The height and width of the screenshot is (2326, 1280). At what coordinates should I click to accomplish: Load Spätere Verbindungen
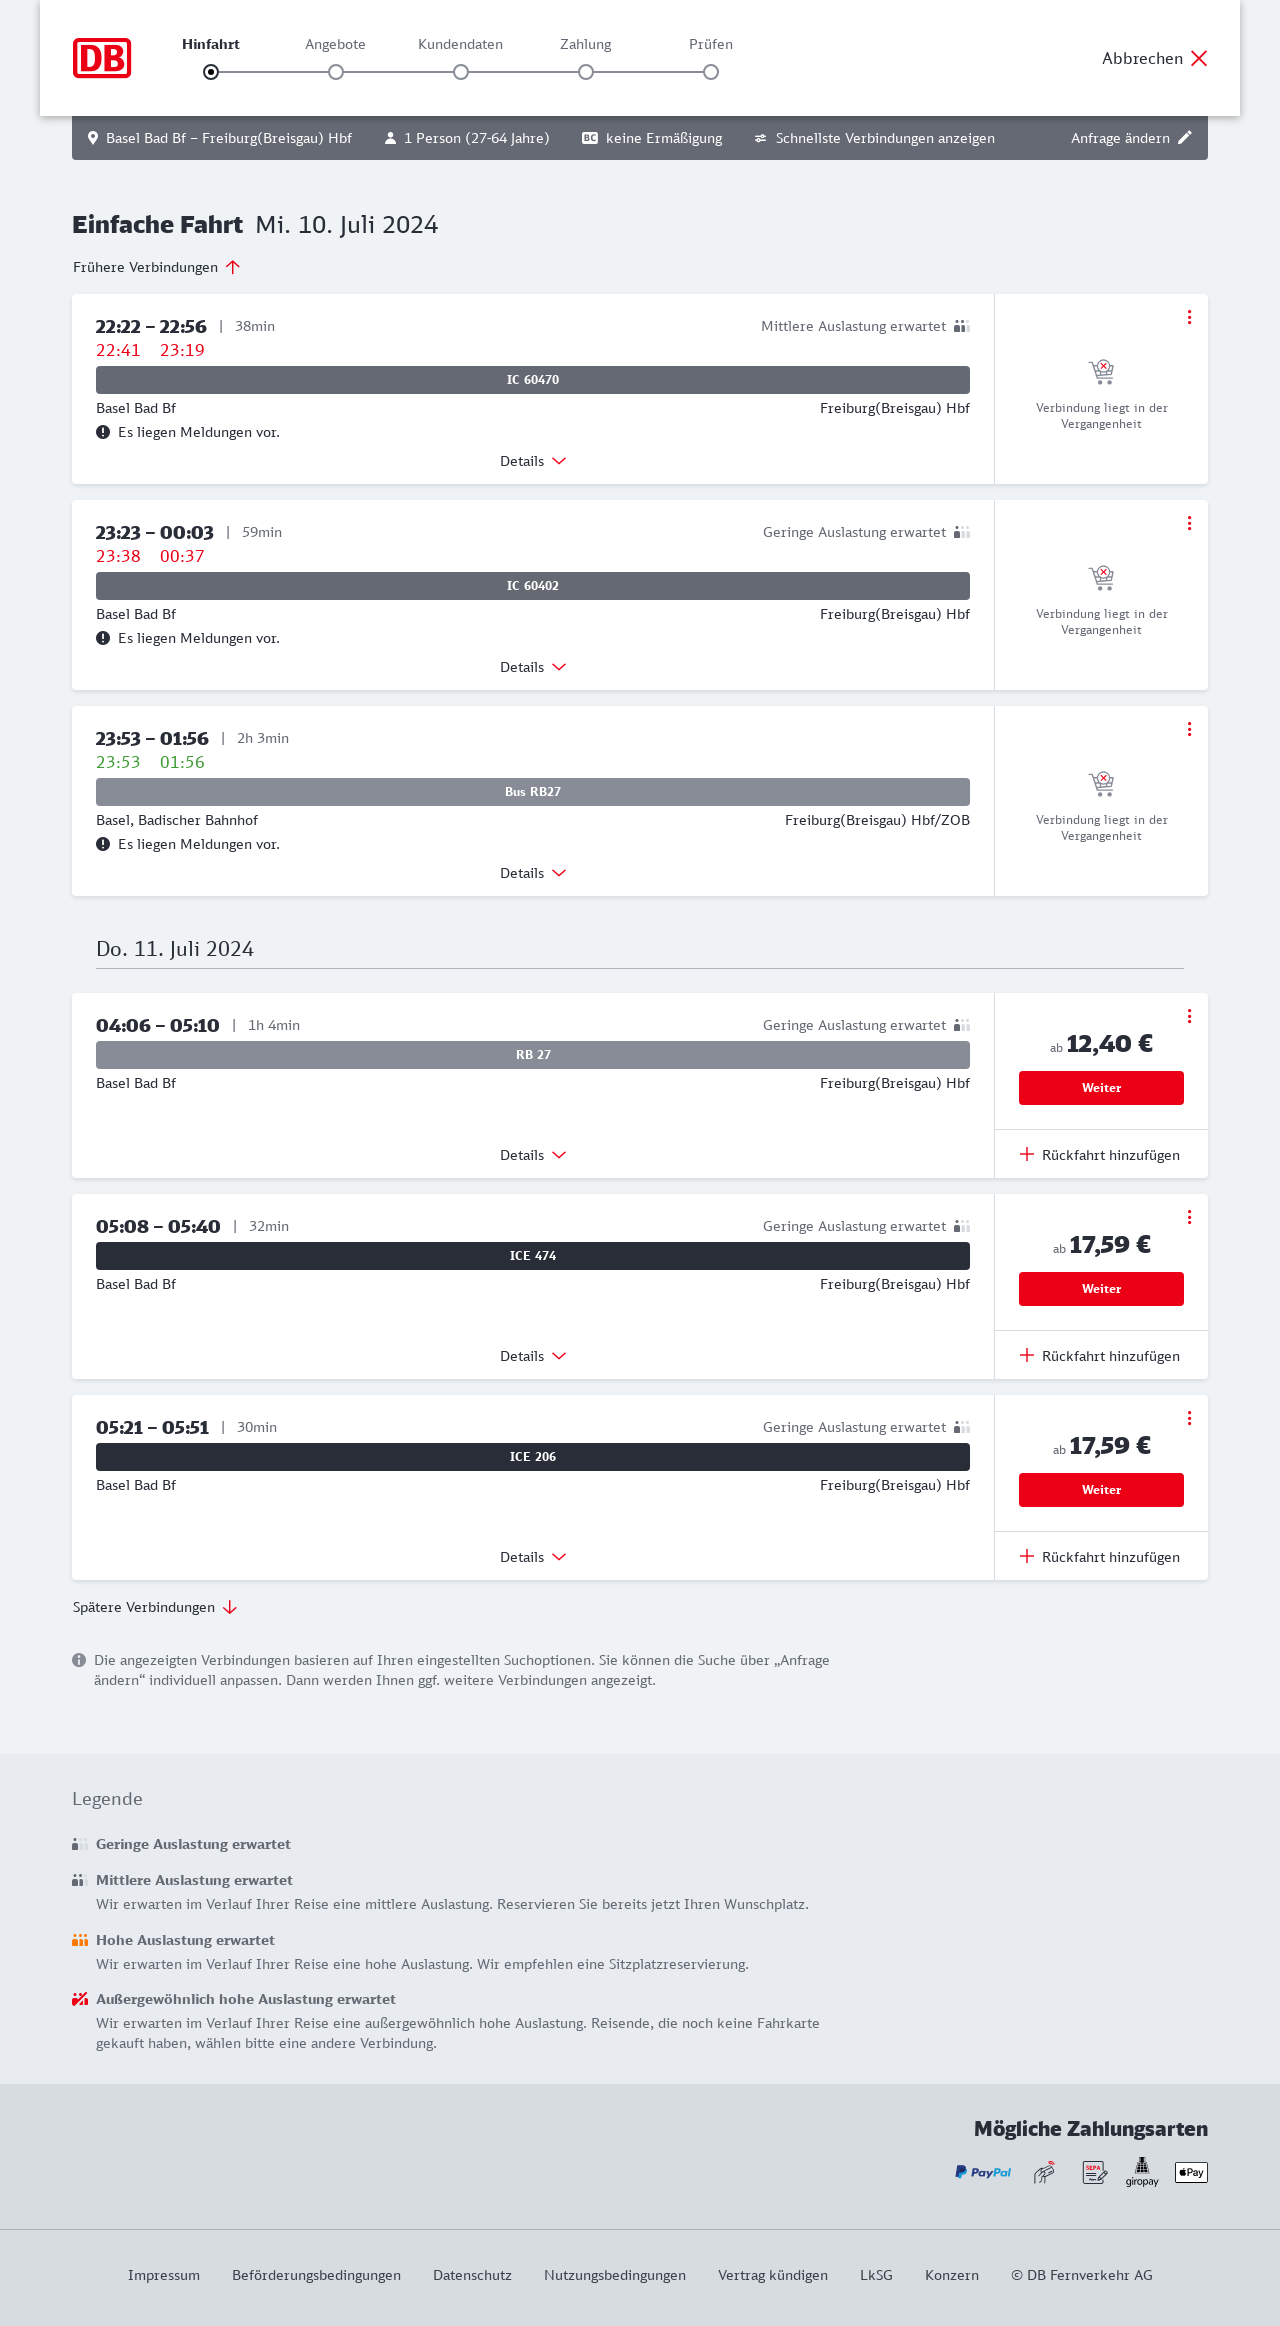click(155, 1607)
